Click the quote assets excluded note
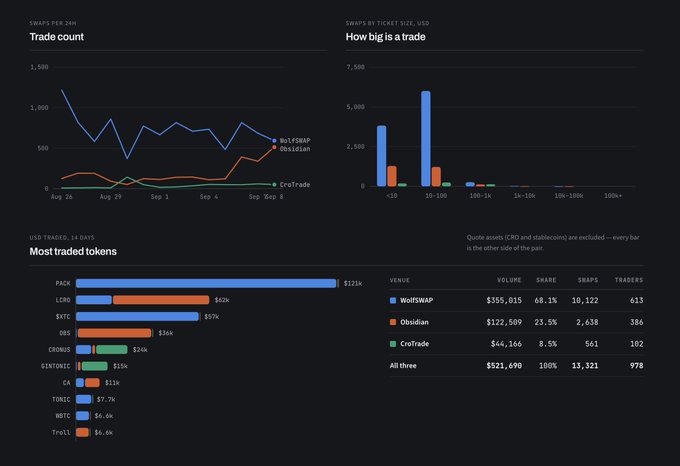The height and width of the screenshot is (466, 680). click(x=553, y=243)
